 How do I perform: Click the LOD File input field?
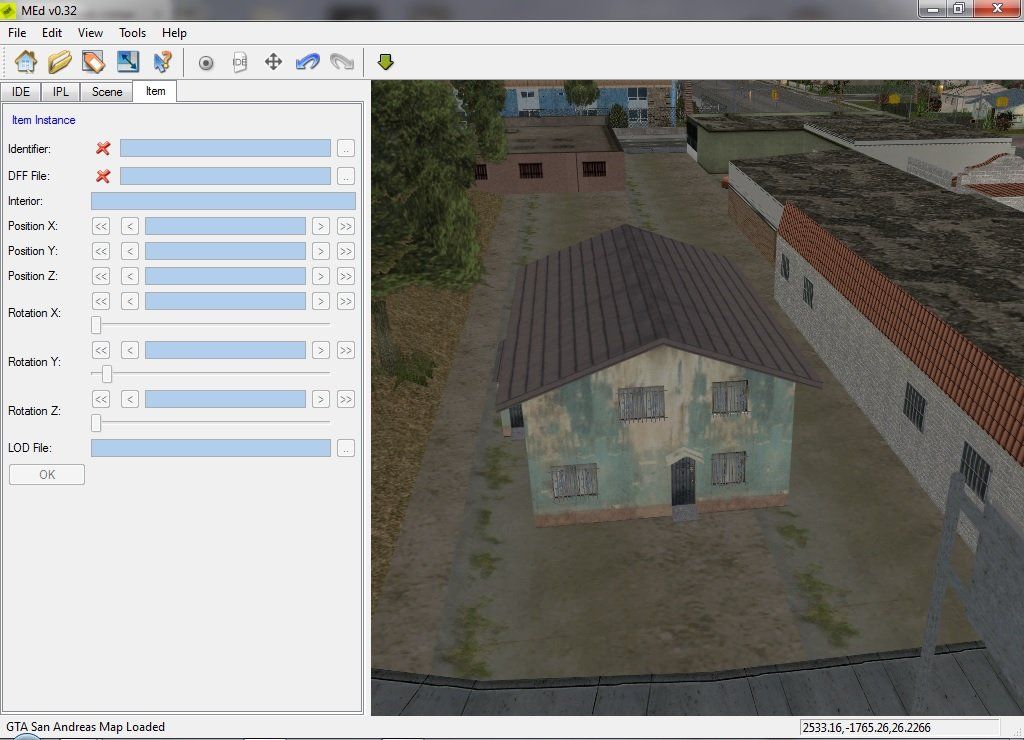click(211, 447)
